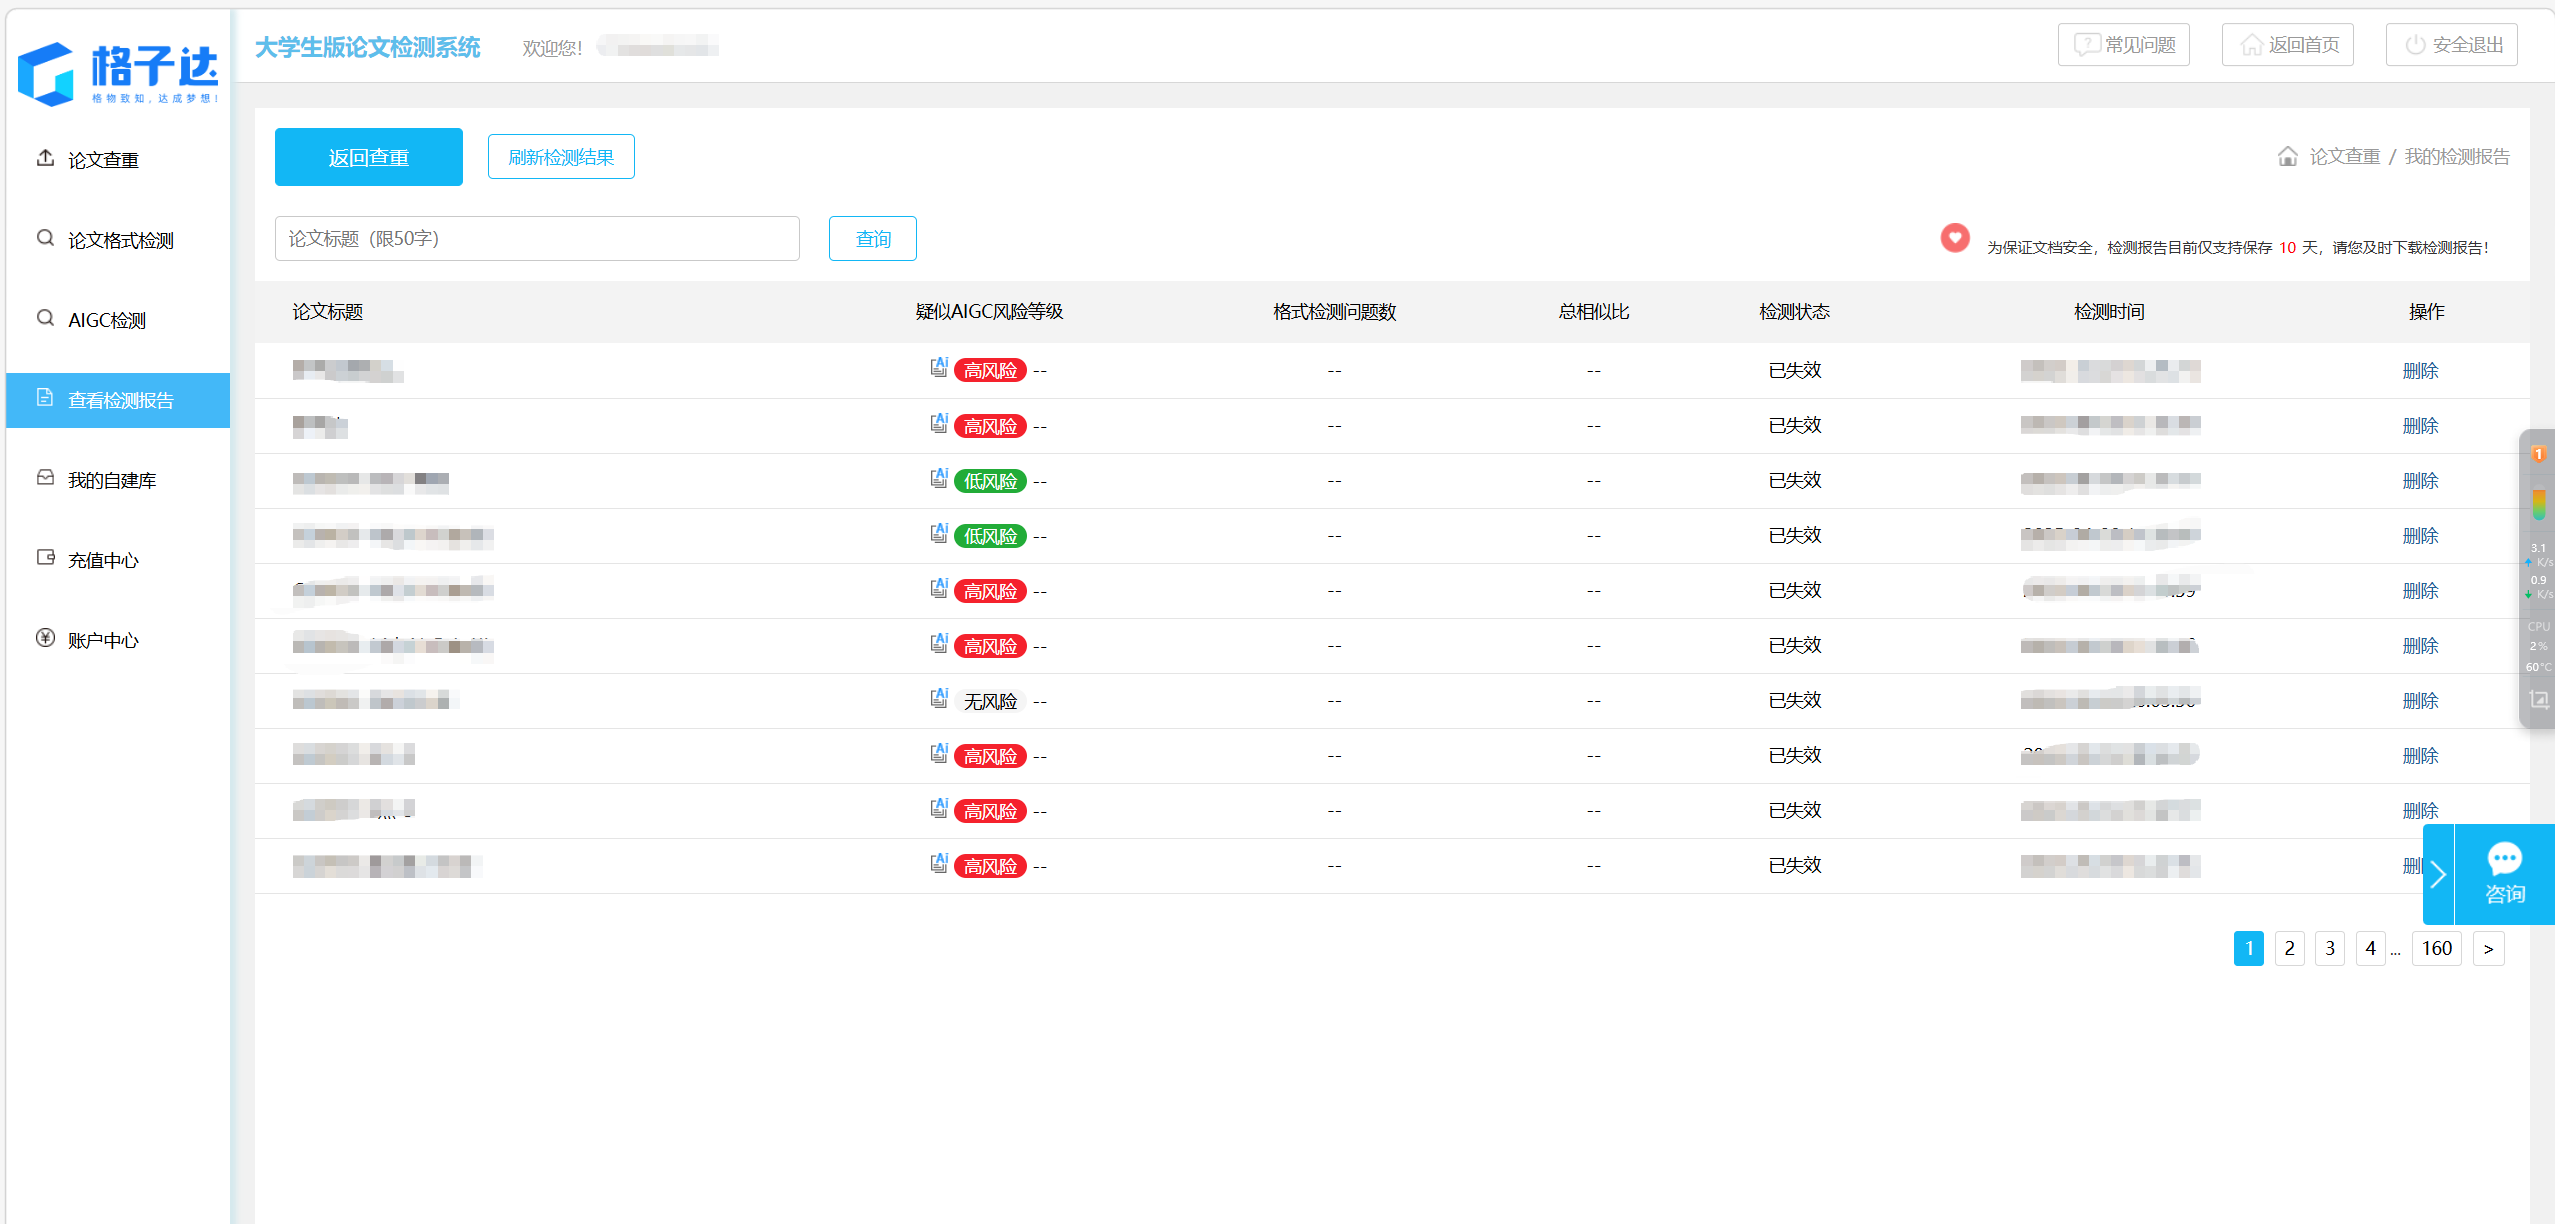
Task: Click the AI icon in first 低风险 row
Action: click(x=938, y=478)
